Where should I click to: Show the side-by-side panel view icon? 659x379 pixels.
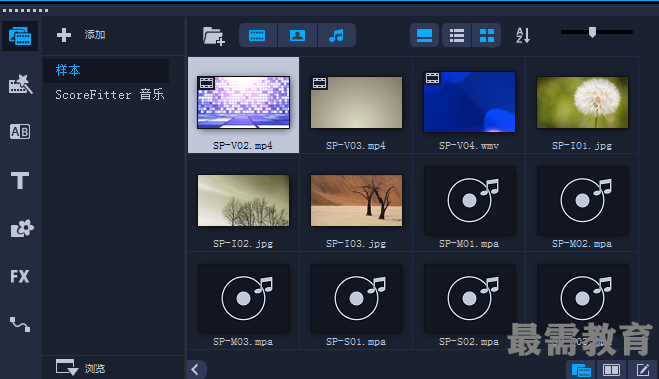coord(611,370)
